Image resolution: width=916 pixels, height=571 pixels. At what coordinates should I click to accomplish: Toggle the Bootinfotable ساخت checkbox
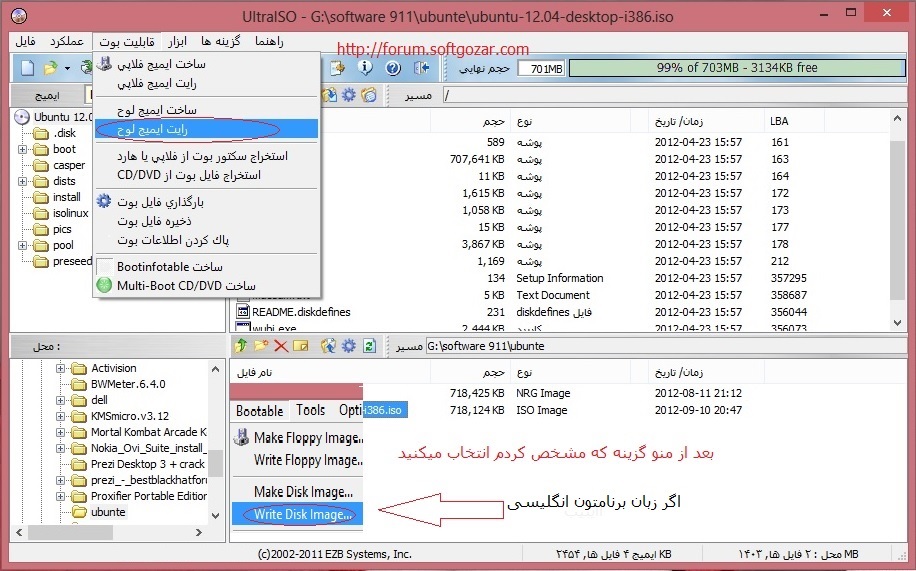(x=104, y=267)
